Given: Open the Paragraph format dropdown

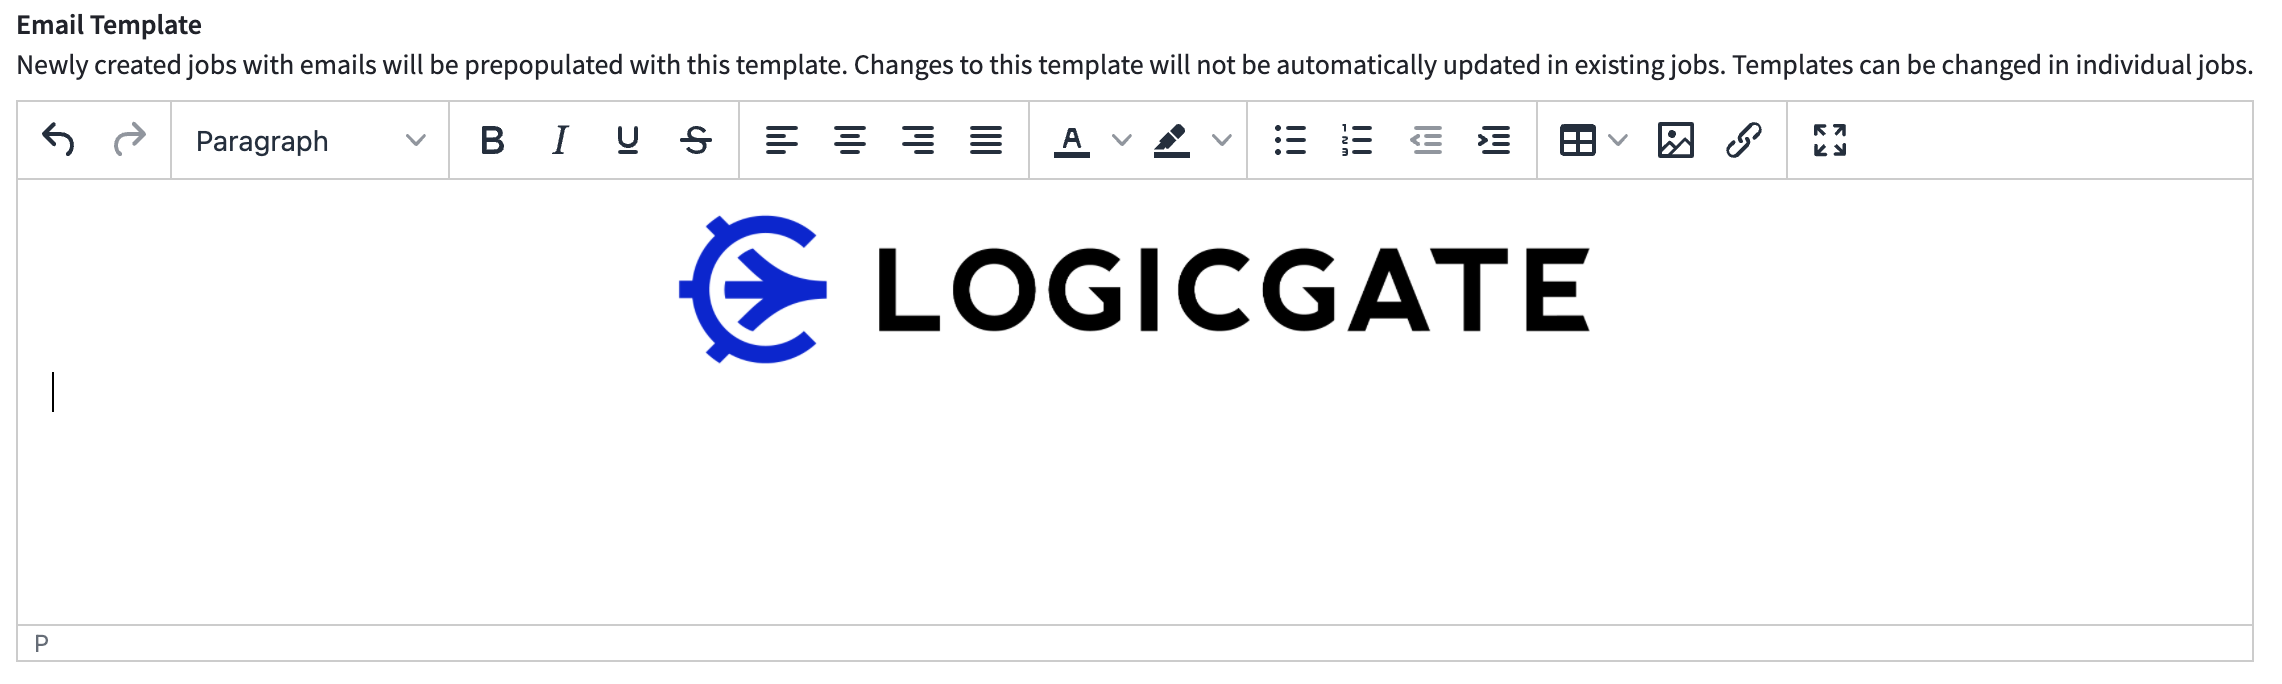Looking at the screenshot, I should (x=310, y=141).
